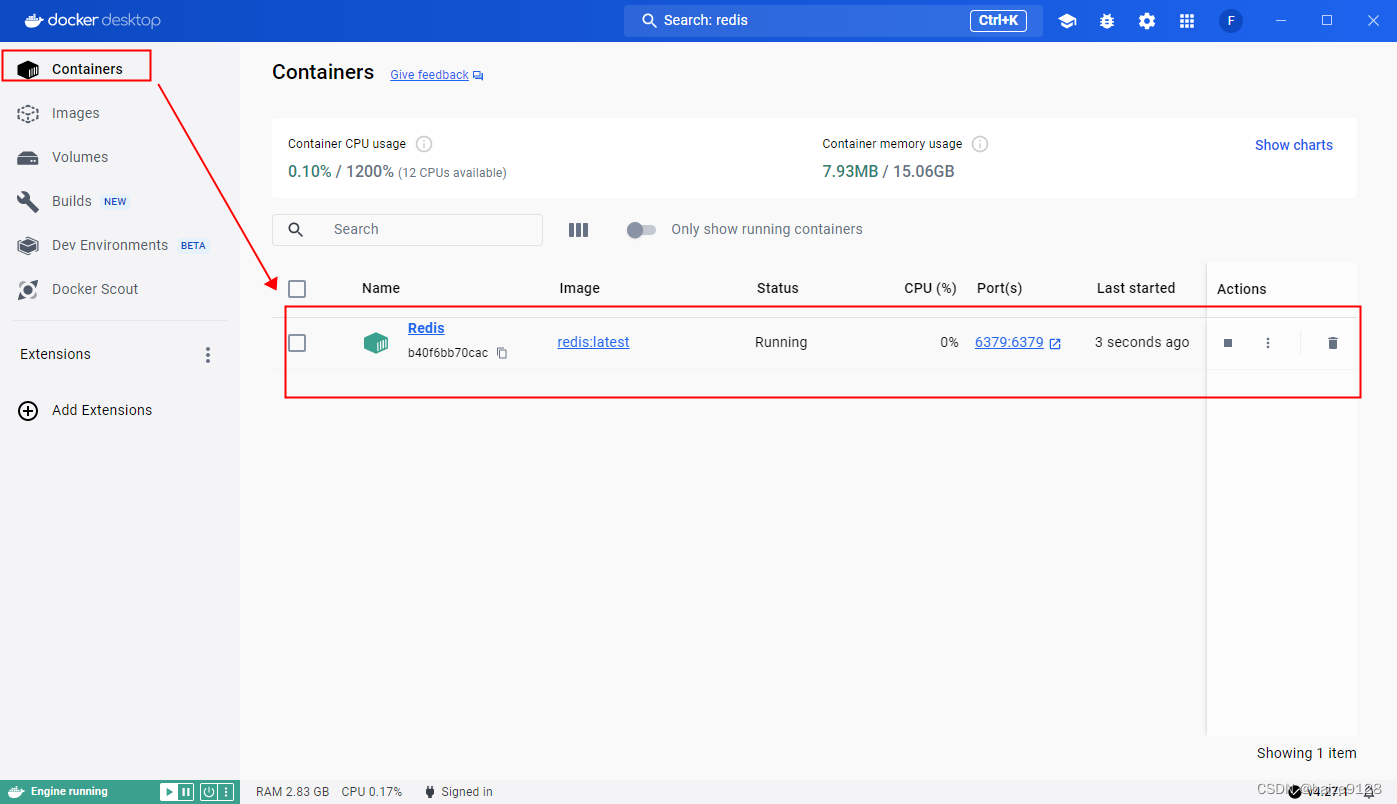
Task: Resume the Docker engine with play button
Action: pyautogui.click(x=168, y=792)
